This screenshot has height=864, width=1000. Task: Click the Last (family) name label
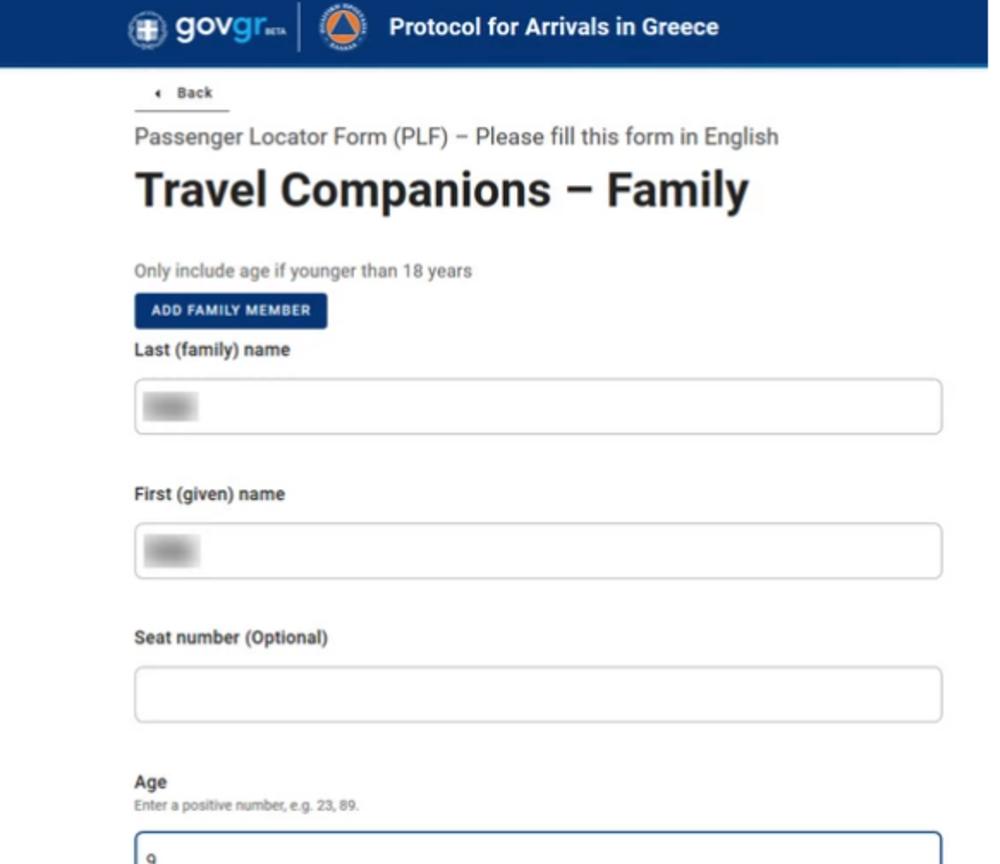click(212, 350)
